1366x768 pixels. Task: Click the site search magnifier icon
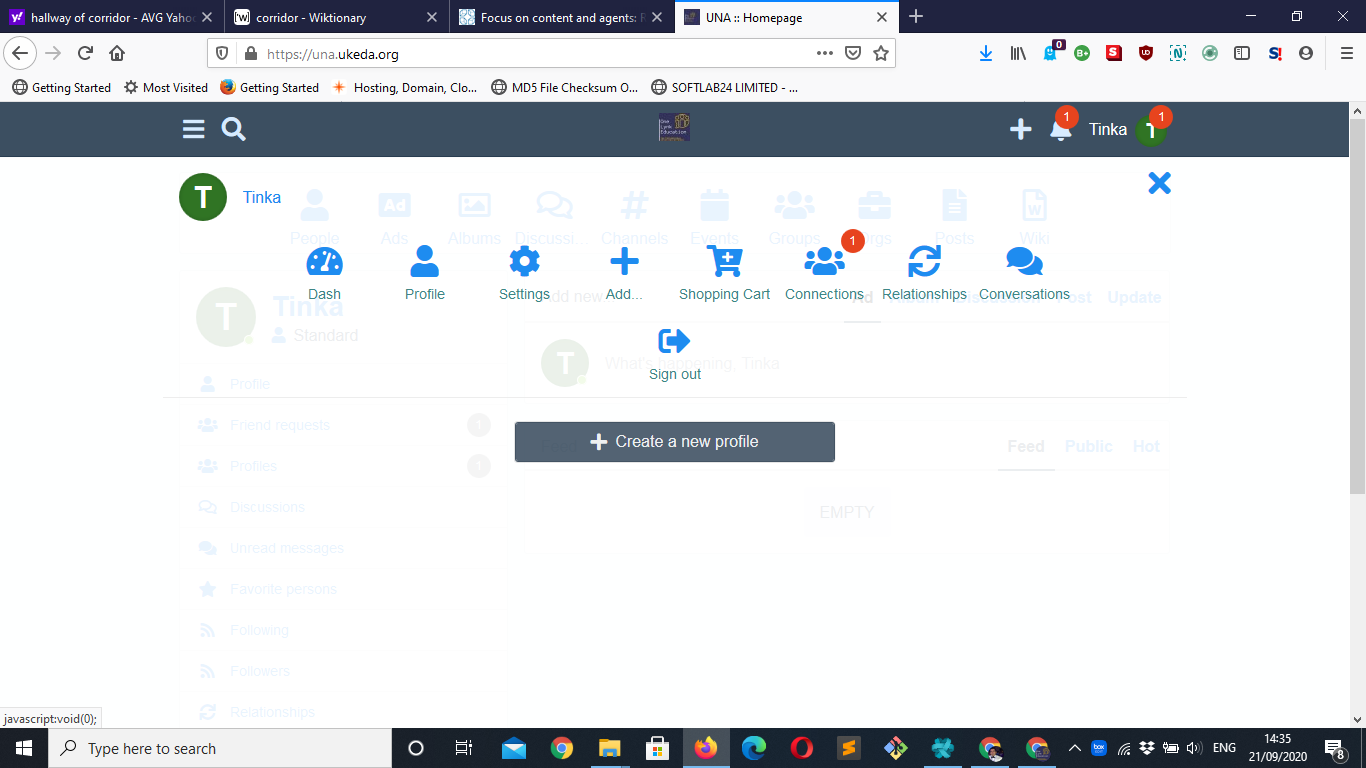click(x=234, y=129)
